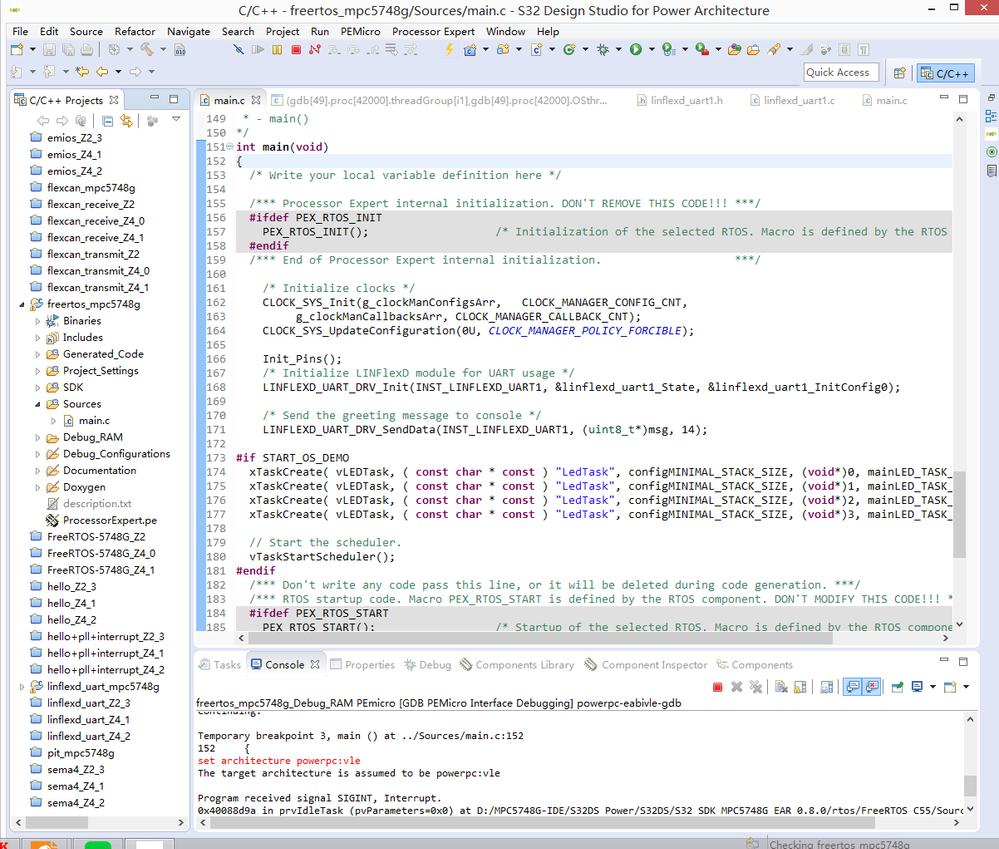Collapse the freertos_mpc5748g project node
Image resolution: width=999 pixels, height=849 pixels.
click(x=22, y=304)
